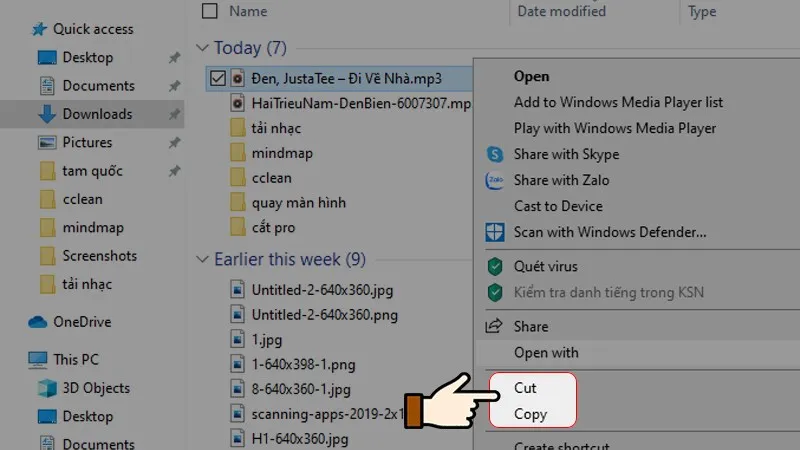Click the Pictures icon in sidebar

[x=47, y=142]
